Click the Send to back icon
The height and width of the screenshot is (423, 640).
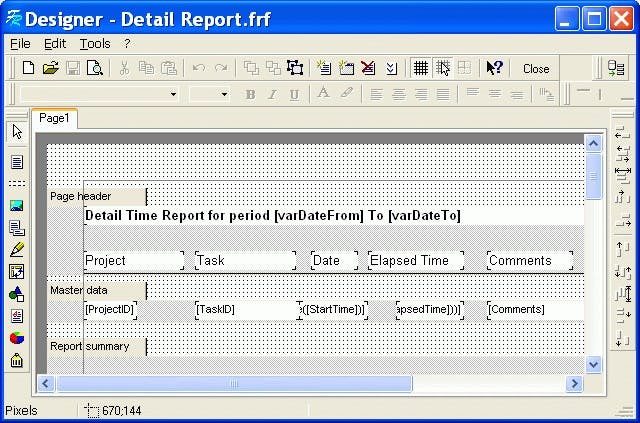click(273, 68)
